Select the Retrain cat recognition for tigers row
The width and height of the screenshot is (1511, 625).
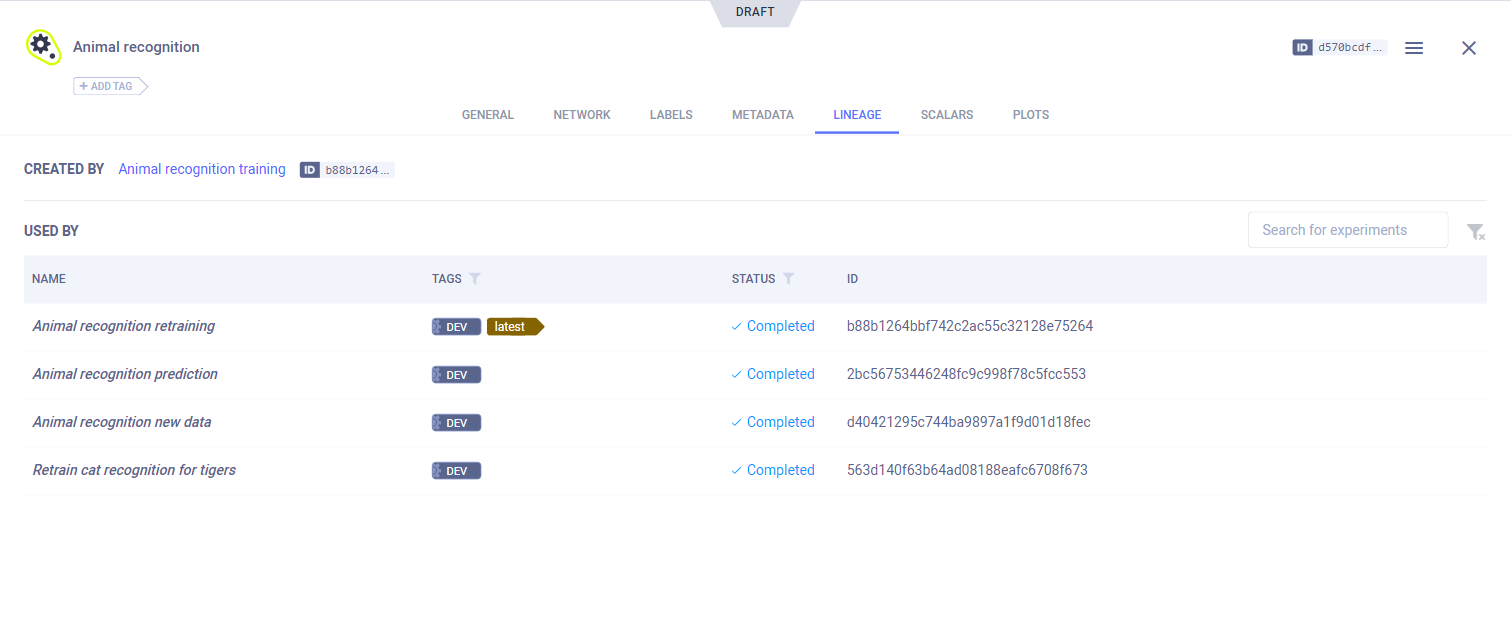click(134, 470)
